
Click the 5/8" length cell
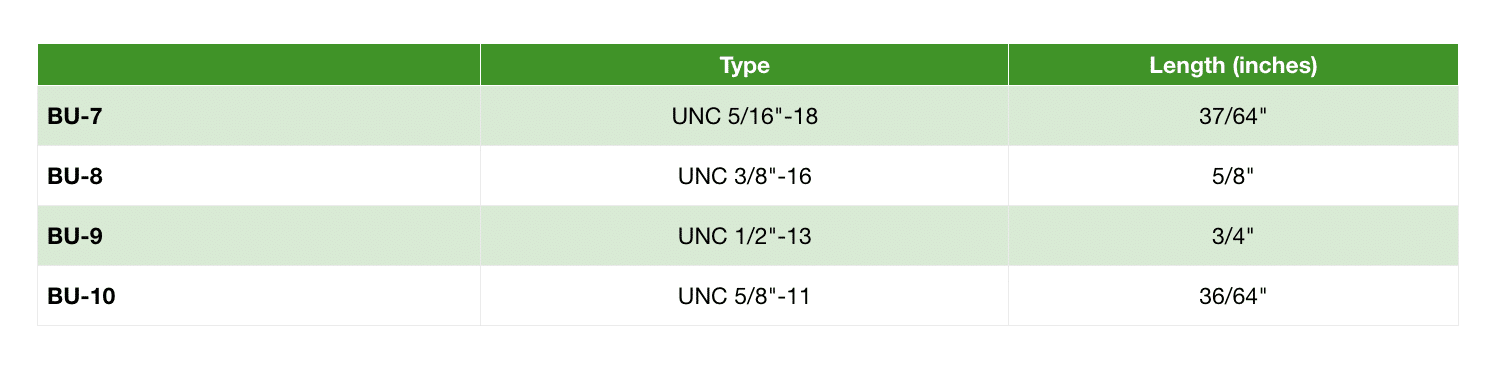[1233, 176]
